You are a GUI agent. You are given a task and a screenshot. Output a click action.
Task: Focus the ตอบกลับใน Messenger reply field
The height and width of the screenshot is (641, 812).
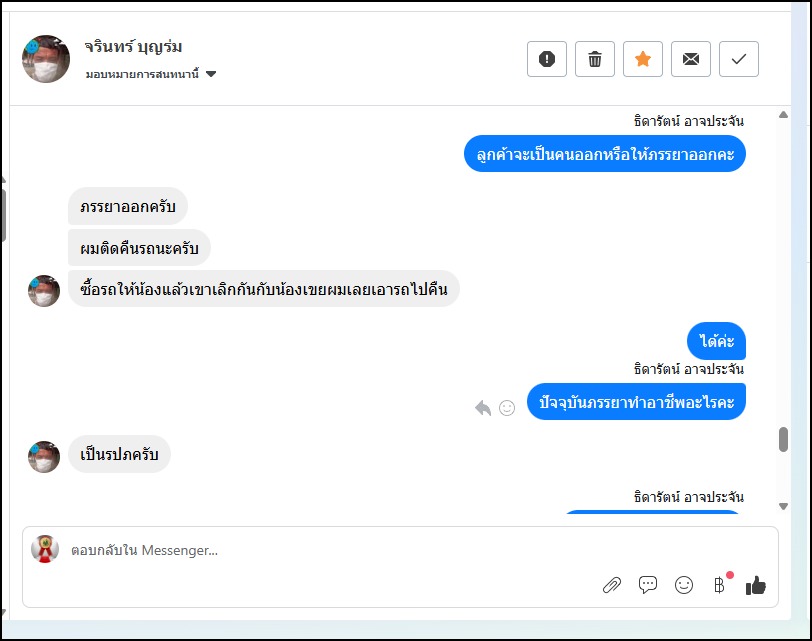[x=300, y=550]
